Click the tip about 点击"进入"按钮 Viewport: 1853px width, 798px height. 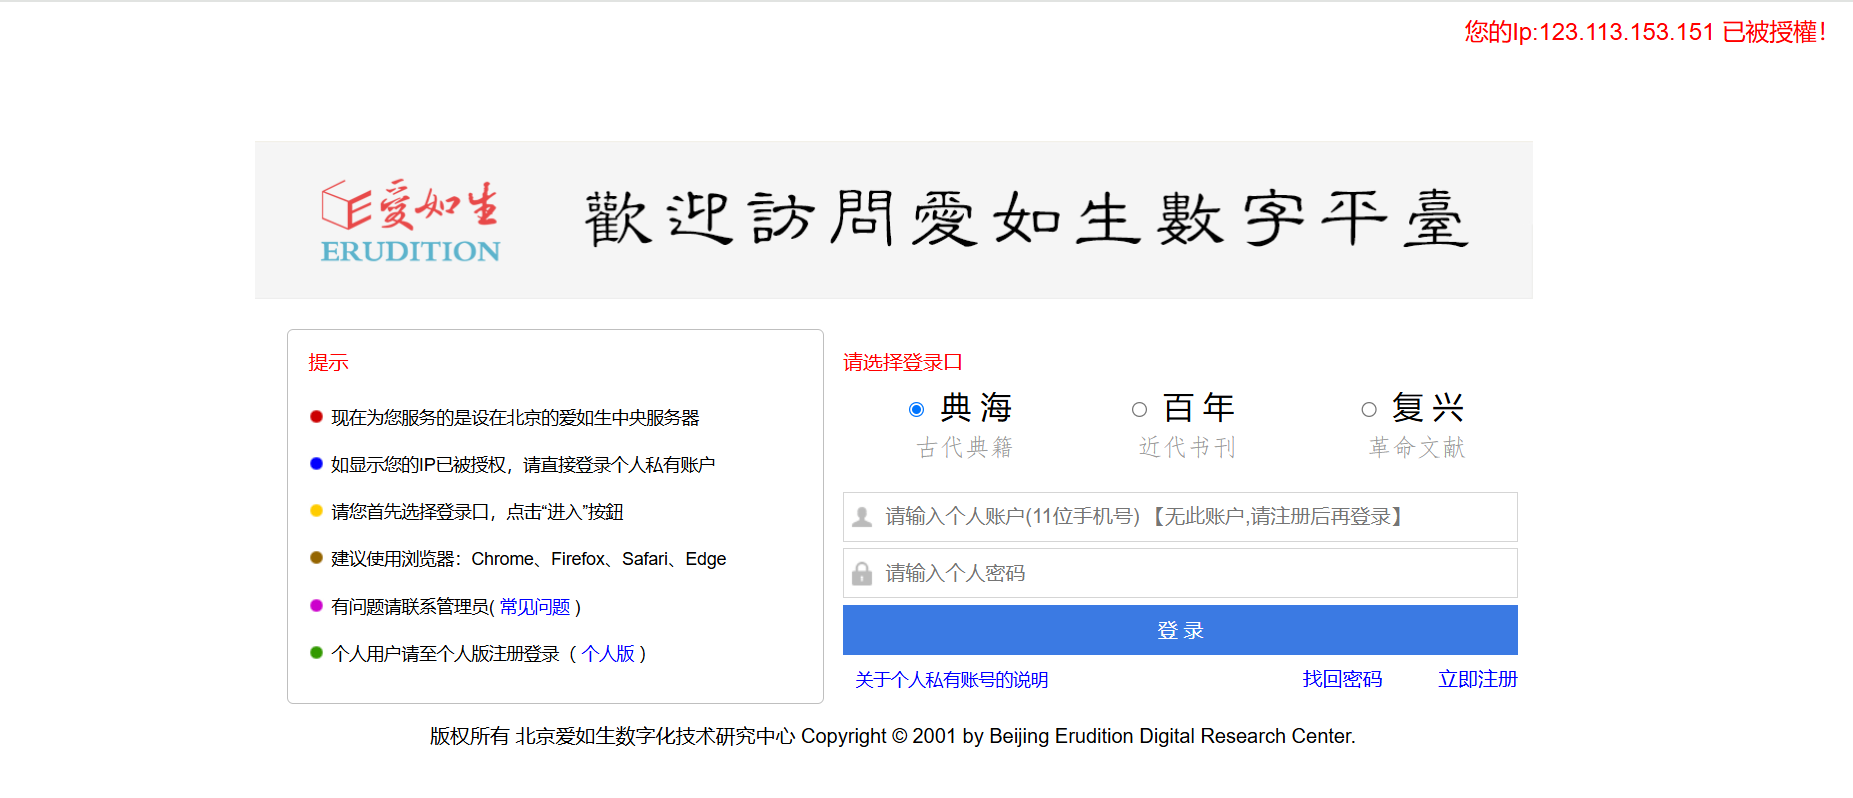[477, 512]
